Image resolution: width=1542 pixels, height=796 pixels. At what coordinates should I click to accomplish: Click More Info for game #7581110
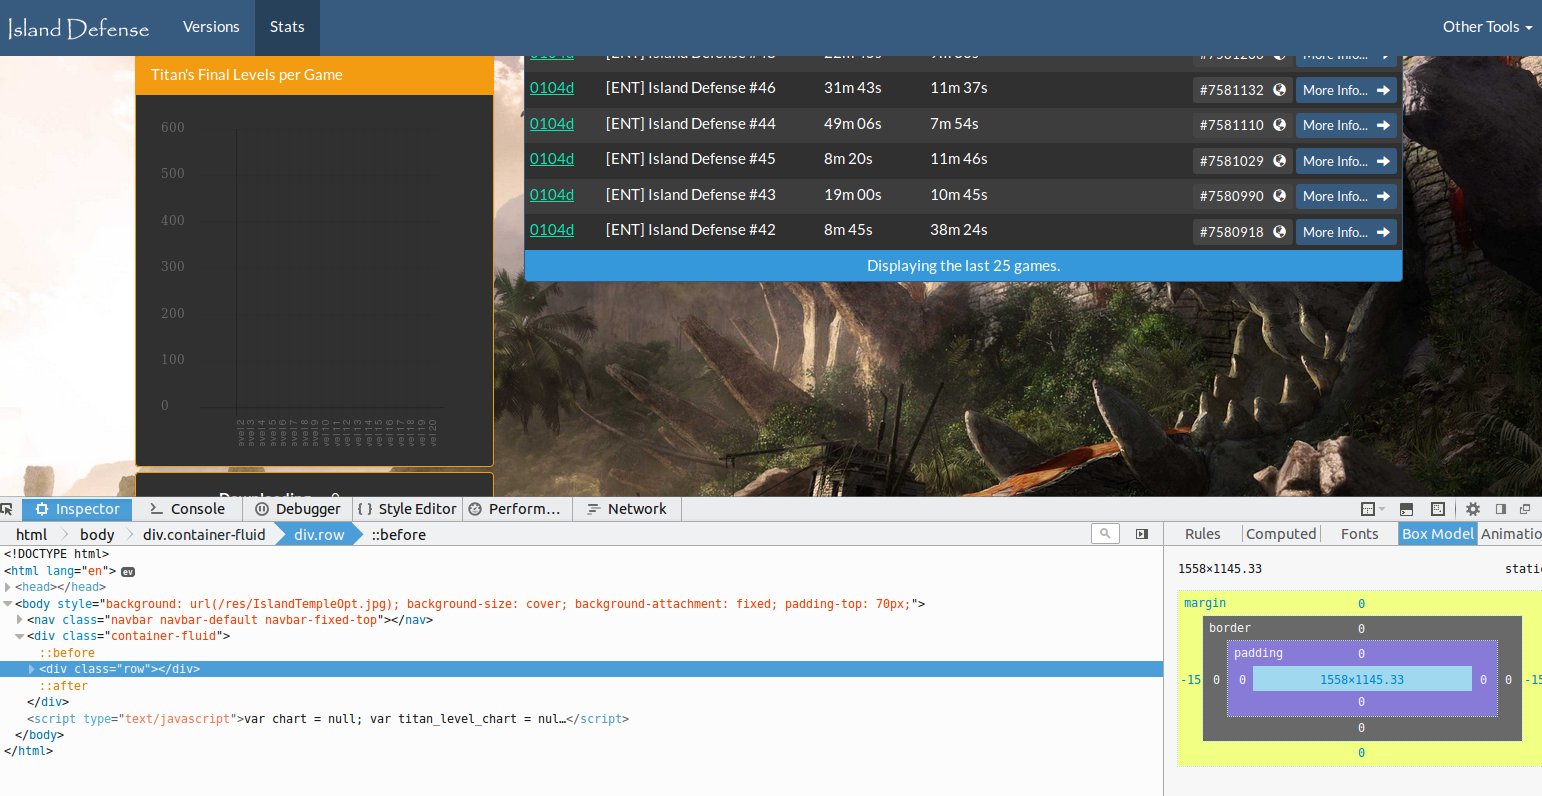pos(1346,125)
